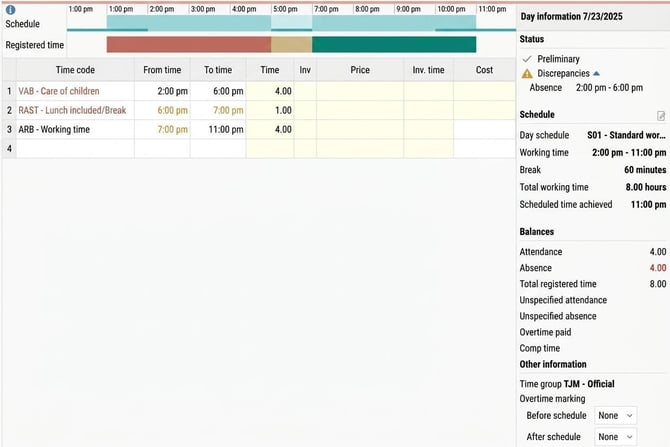Click the Price cell in VAB row

[x=360, y=91]
